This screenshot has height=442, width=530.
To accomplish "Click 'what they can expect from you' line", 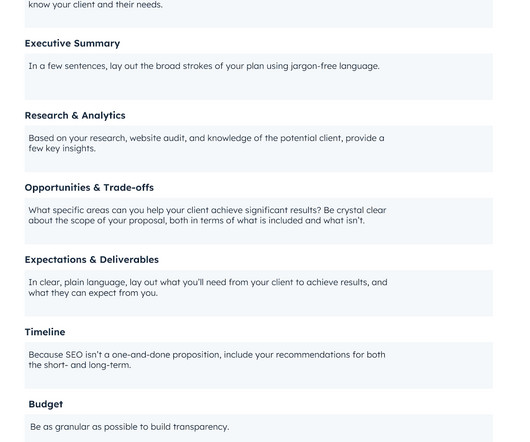I will pos(93,293).
